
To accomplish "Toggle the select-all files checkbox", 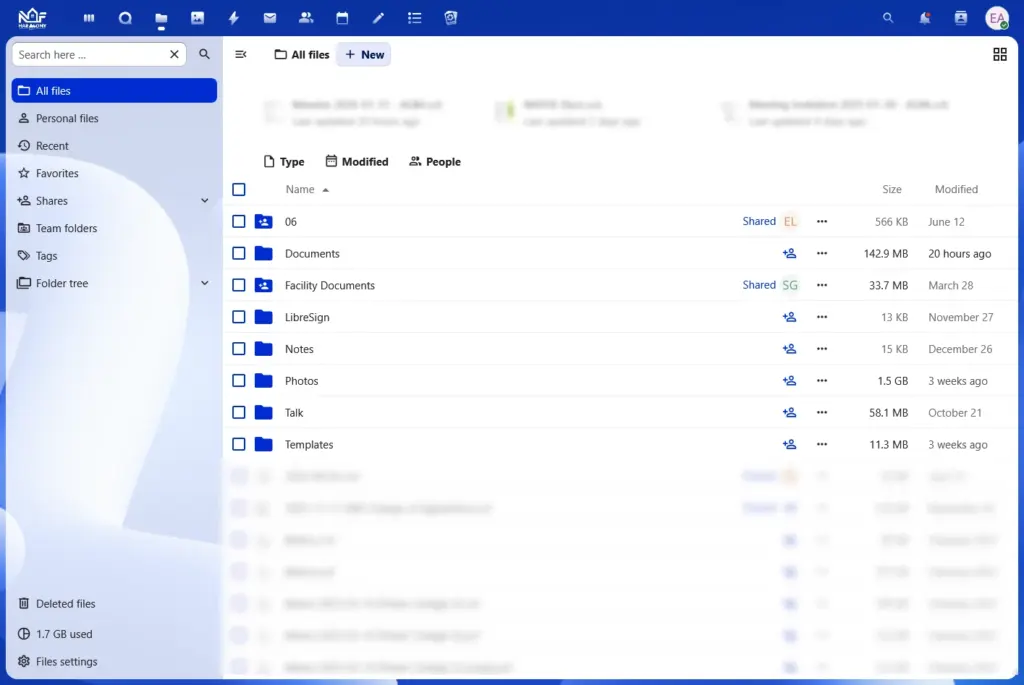I will (x=239, y=190).
